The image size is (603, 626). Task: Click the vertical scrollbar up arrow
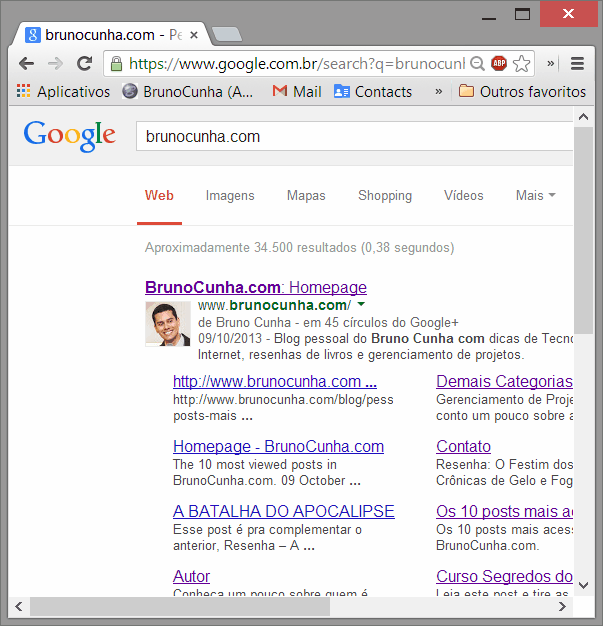tap(583, 117)
